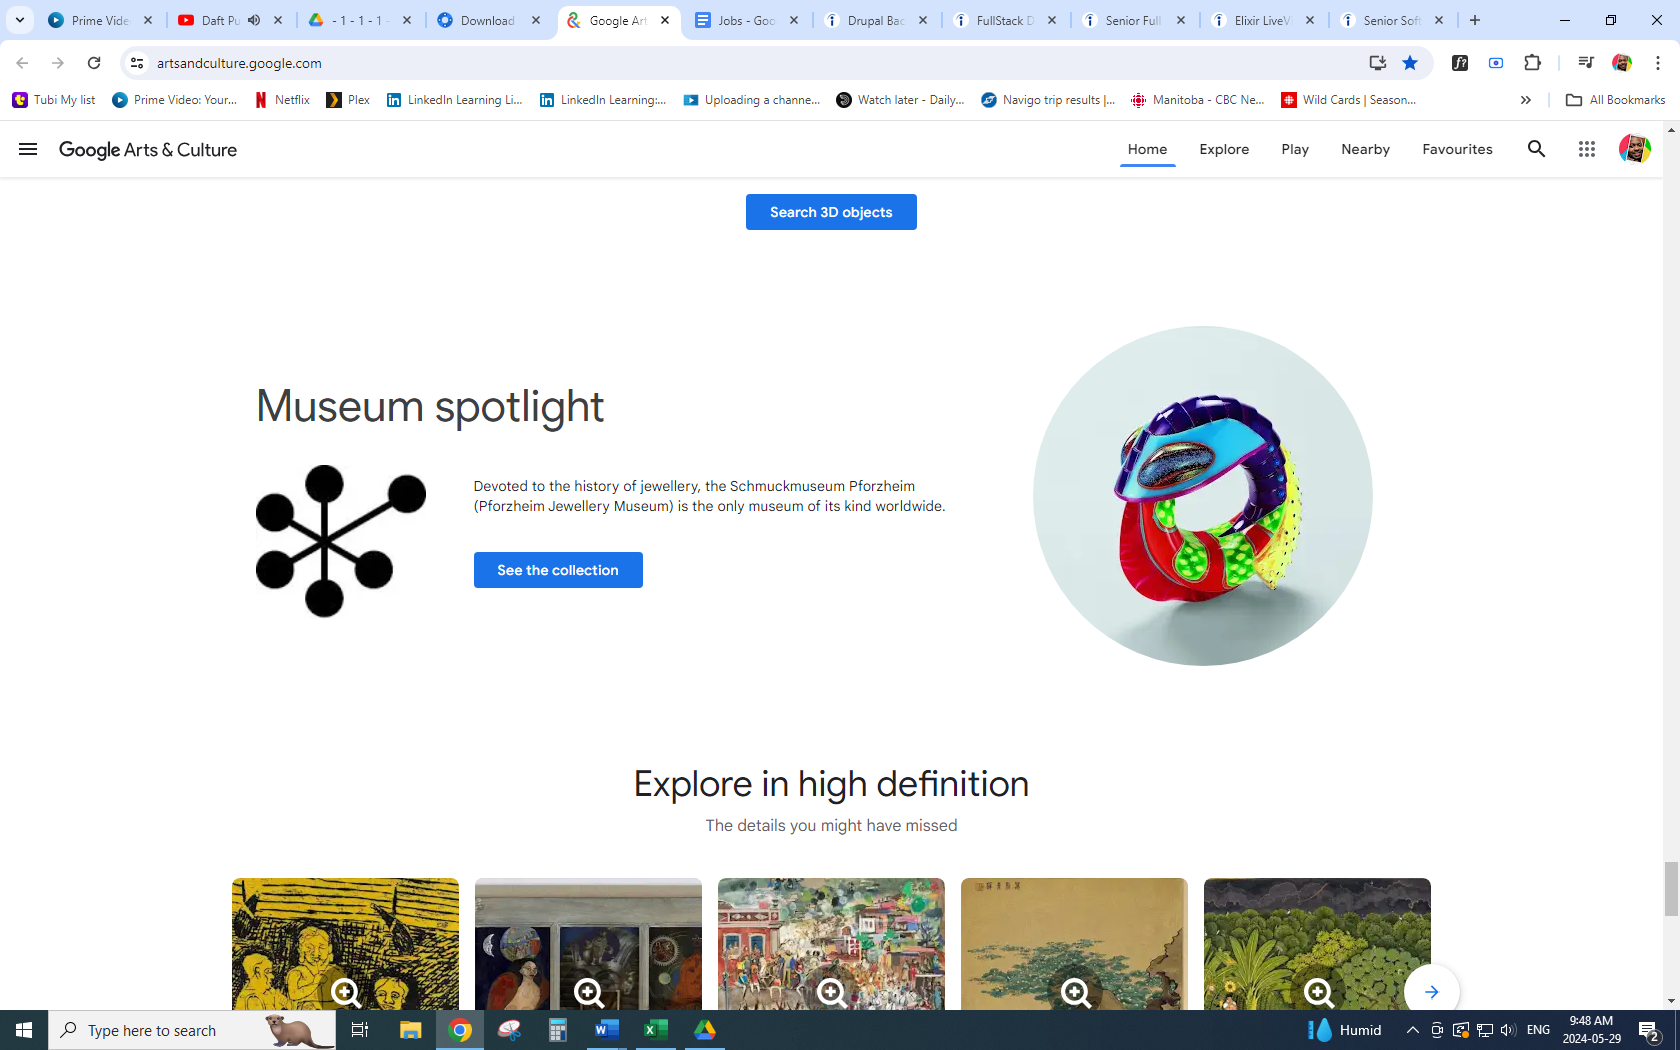
Task: Go to the Explore tab
Action: [x=1224, y=149]
